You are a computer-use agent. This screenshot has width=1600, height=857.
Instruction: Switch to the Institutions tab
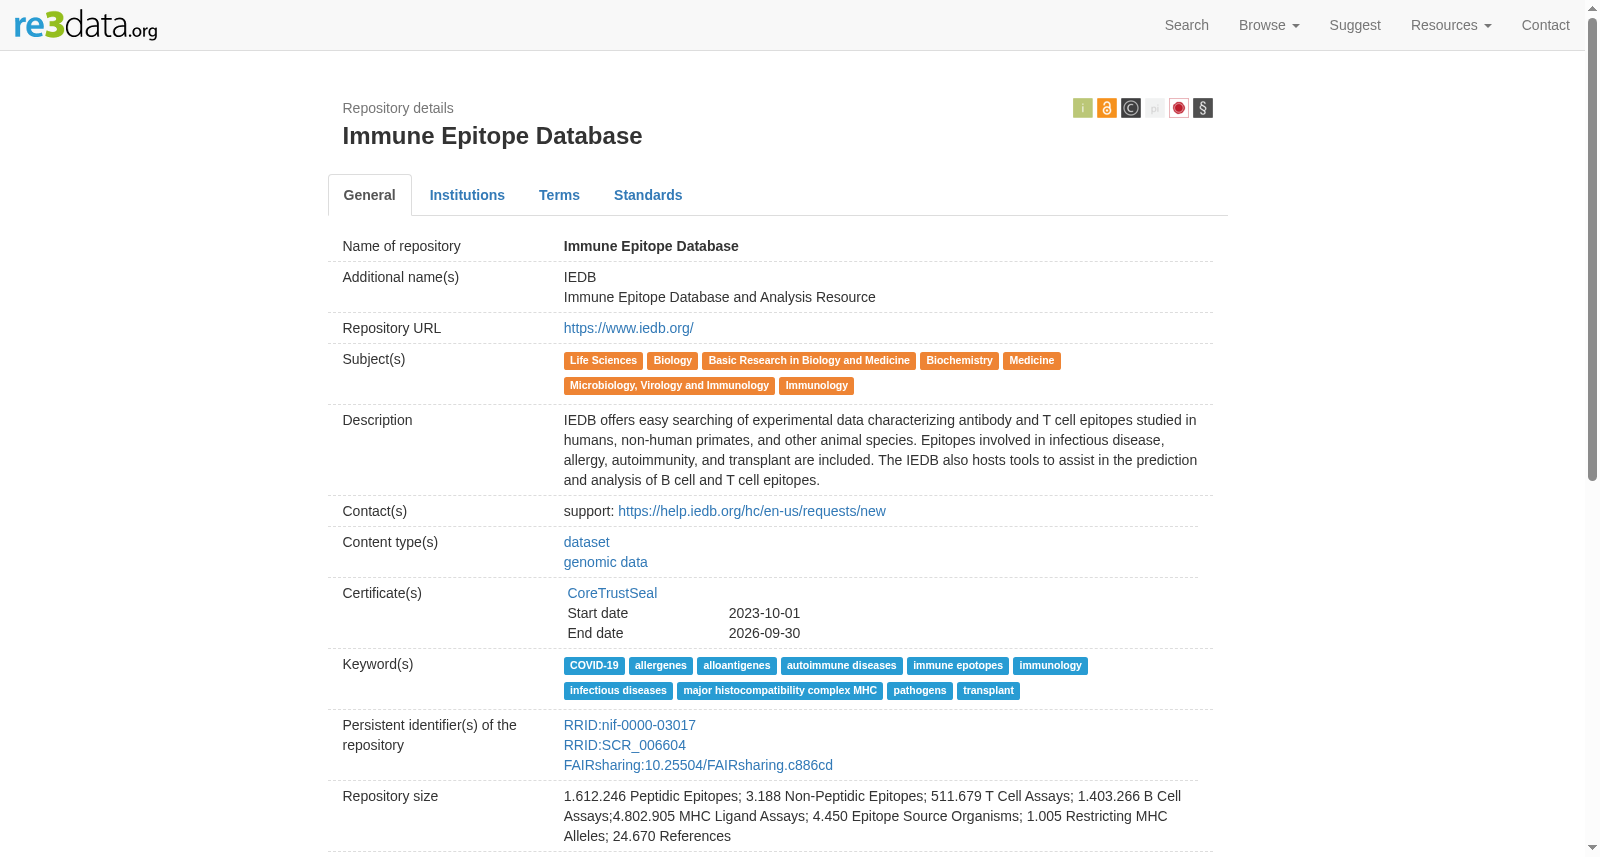tap(467, 195)
